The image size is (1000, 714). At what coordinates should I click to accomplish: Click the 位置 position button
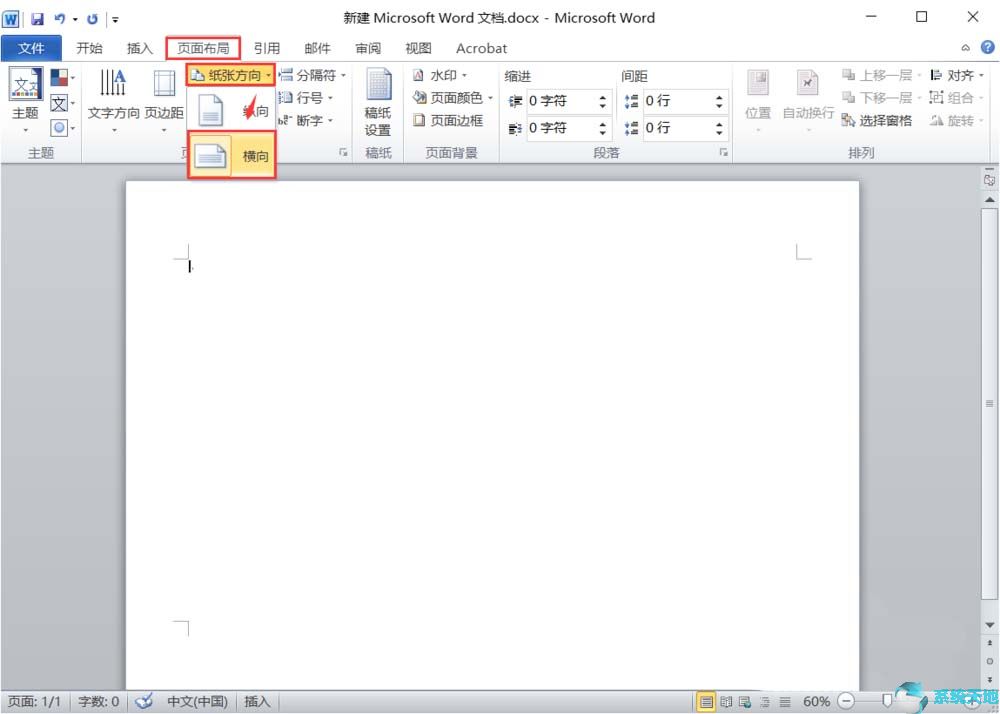(x=758, y=101)
